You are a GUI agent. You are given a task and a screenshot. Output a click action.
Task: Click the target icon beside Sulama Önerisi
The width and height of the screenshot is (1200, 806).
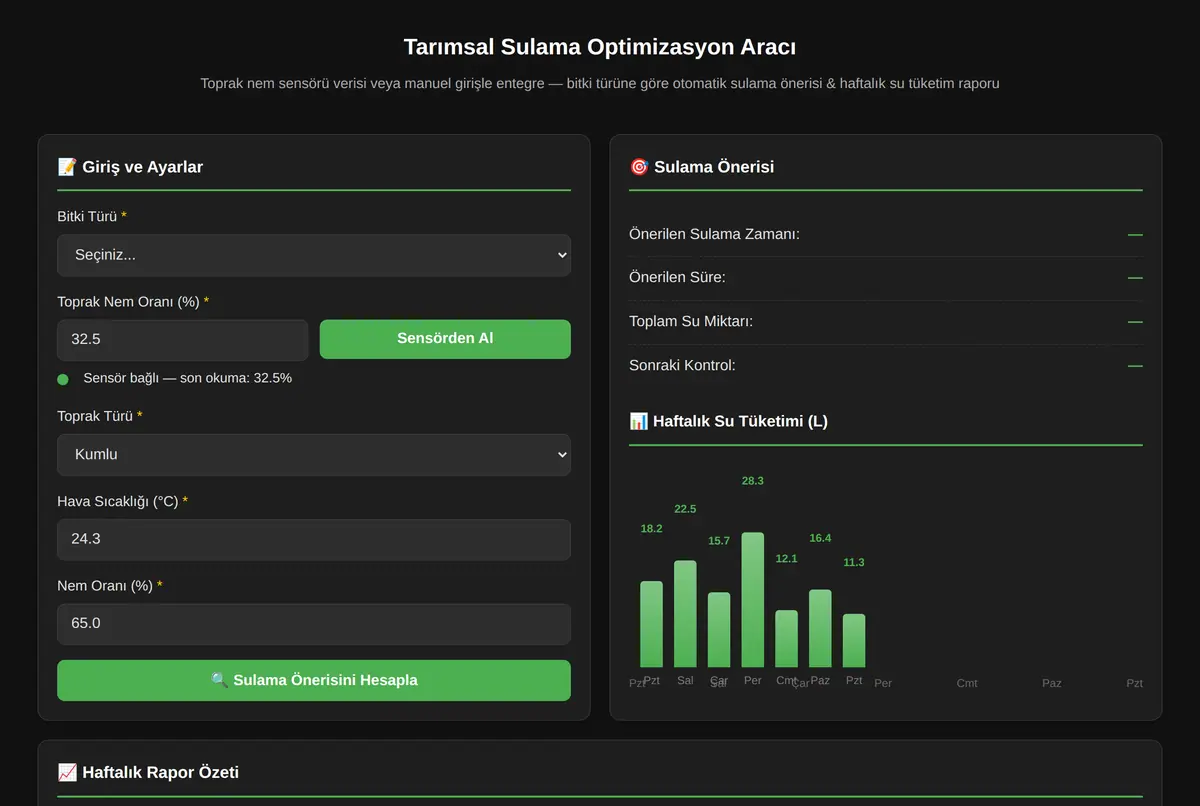[x=639, y=167]
